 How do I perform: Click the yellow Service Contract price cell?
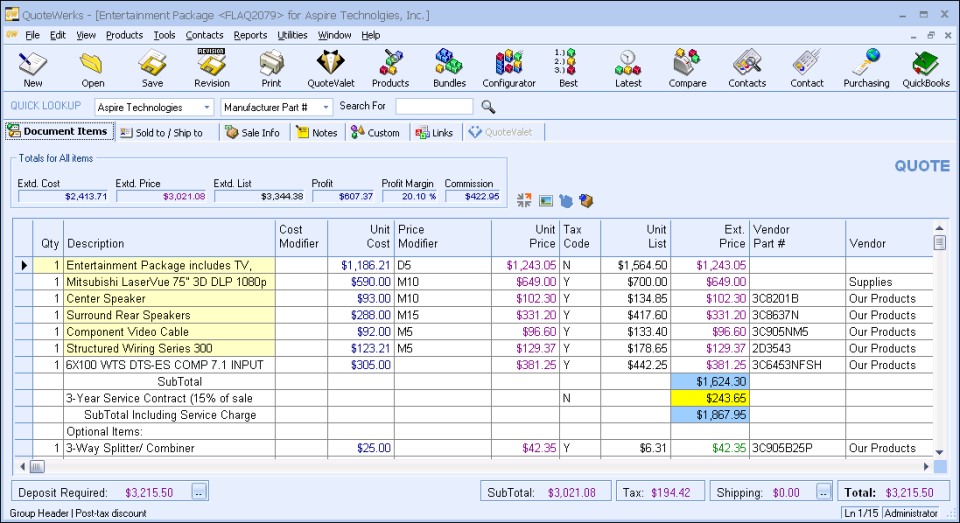pos(710,398)
